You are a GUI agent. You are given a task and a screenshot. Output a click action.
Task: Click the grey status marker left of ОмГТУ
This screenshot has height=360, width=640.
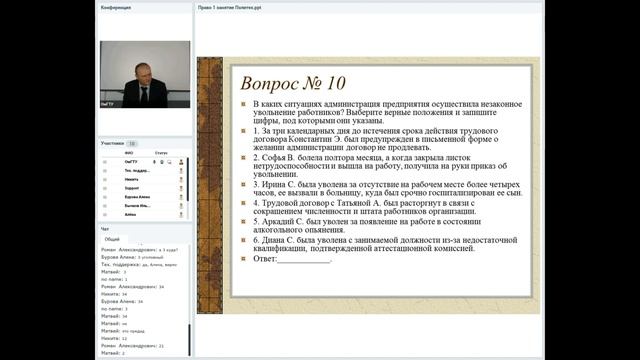click(105, 162)
